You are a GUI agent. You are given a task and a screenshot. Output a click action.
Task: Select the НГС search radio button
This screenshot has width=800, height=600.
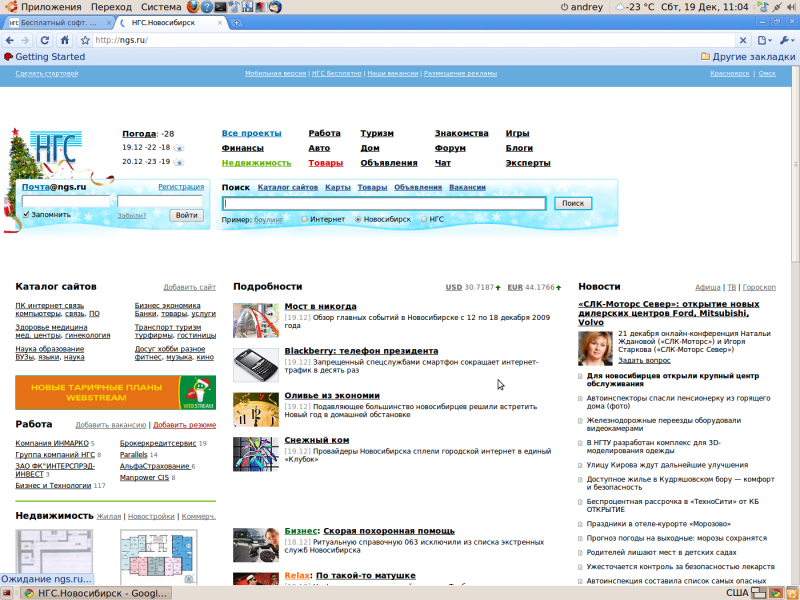[424, 219]
